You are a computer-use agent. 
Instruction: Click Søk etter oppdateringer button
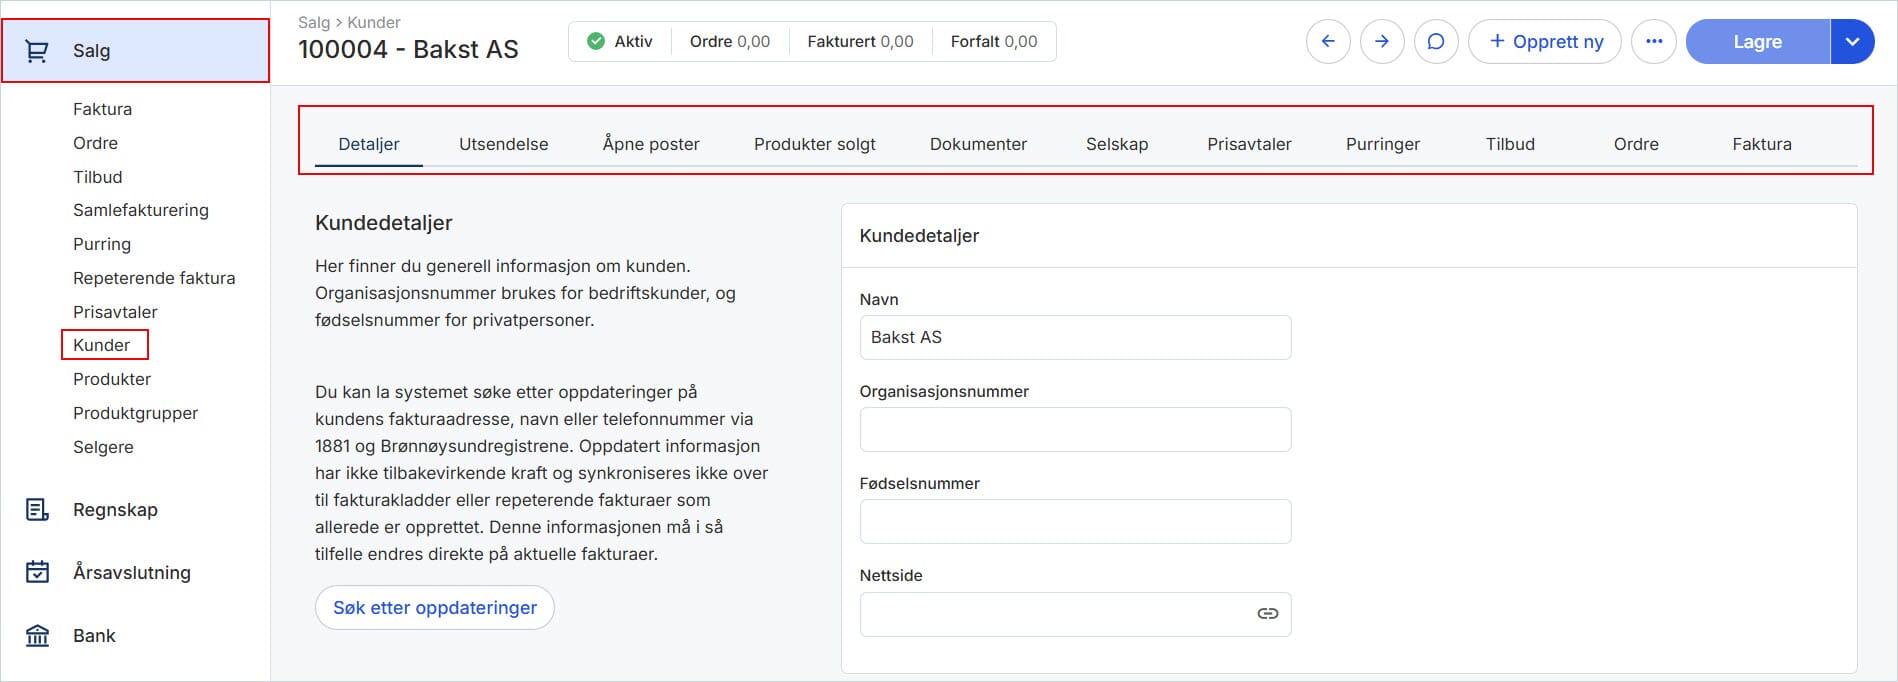click(x=435, y=608)
